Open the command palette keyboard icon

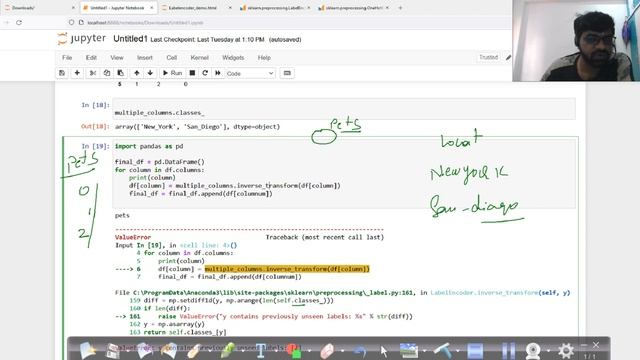287,73
